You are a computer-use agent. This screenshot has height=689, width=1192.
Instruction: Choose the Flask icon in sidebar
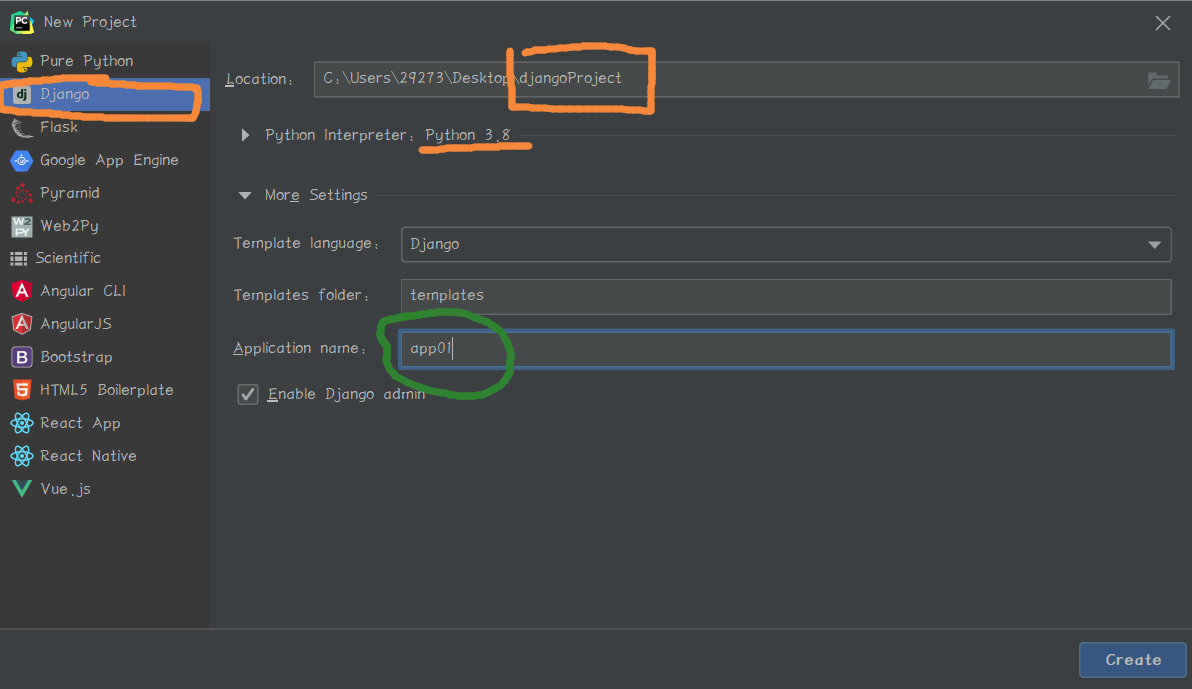(21, 127)
